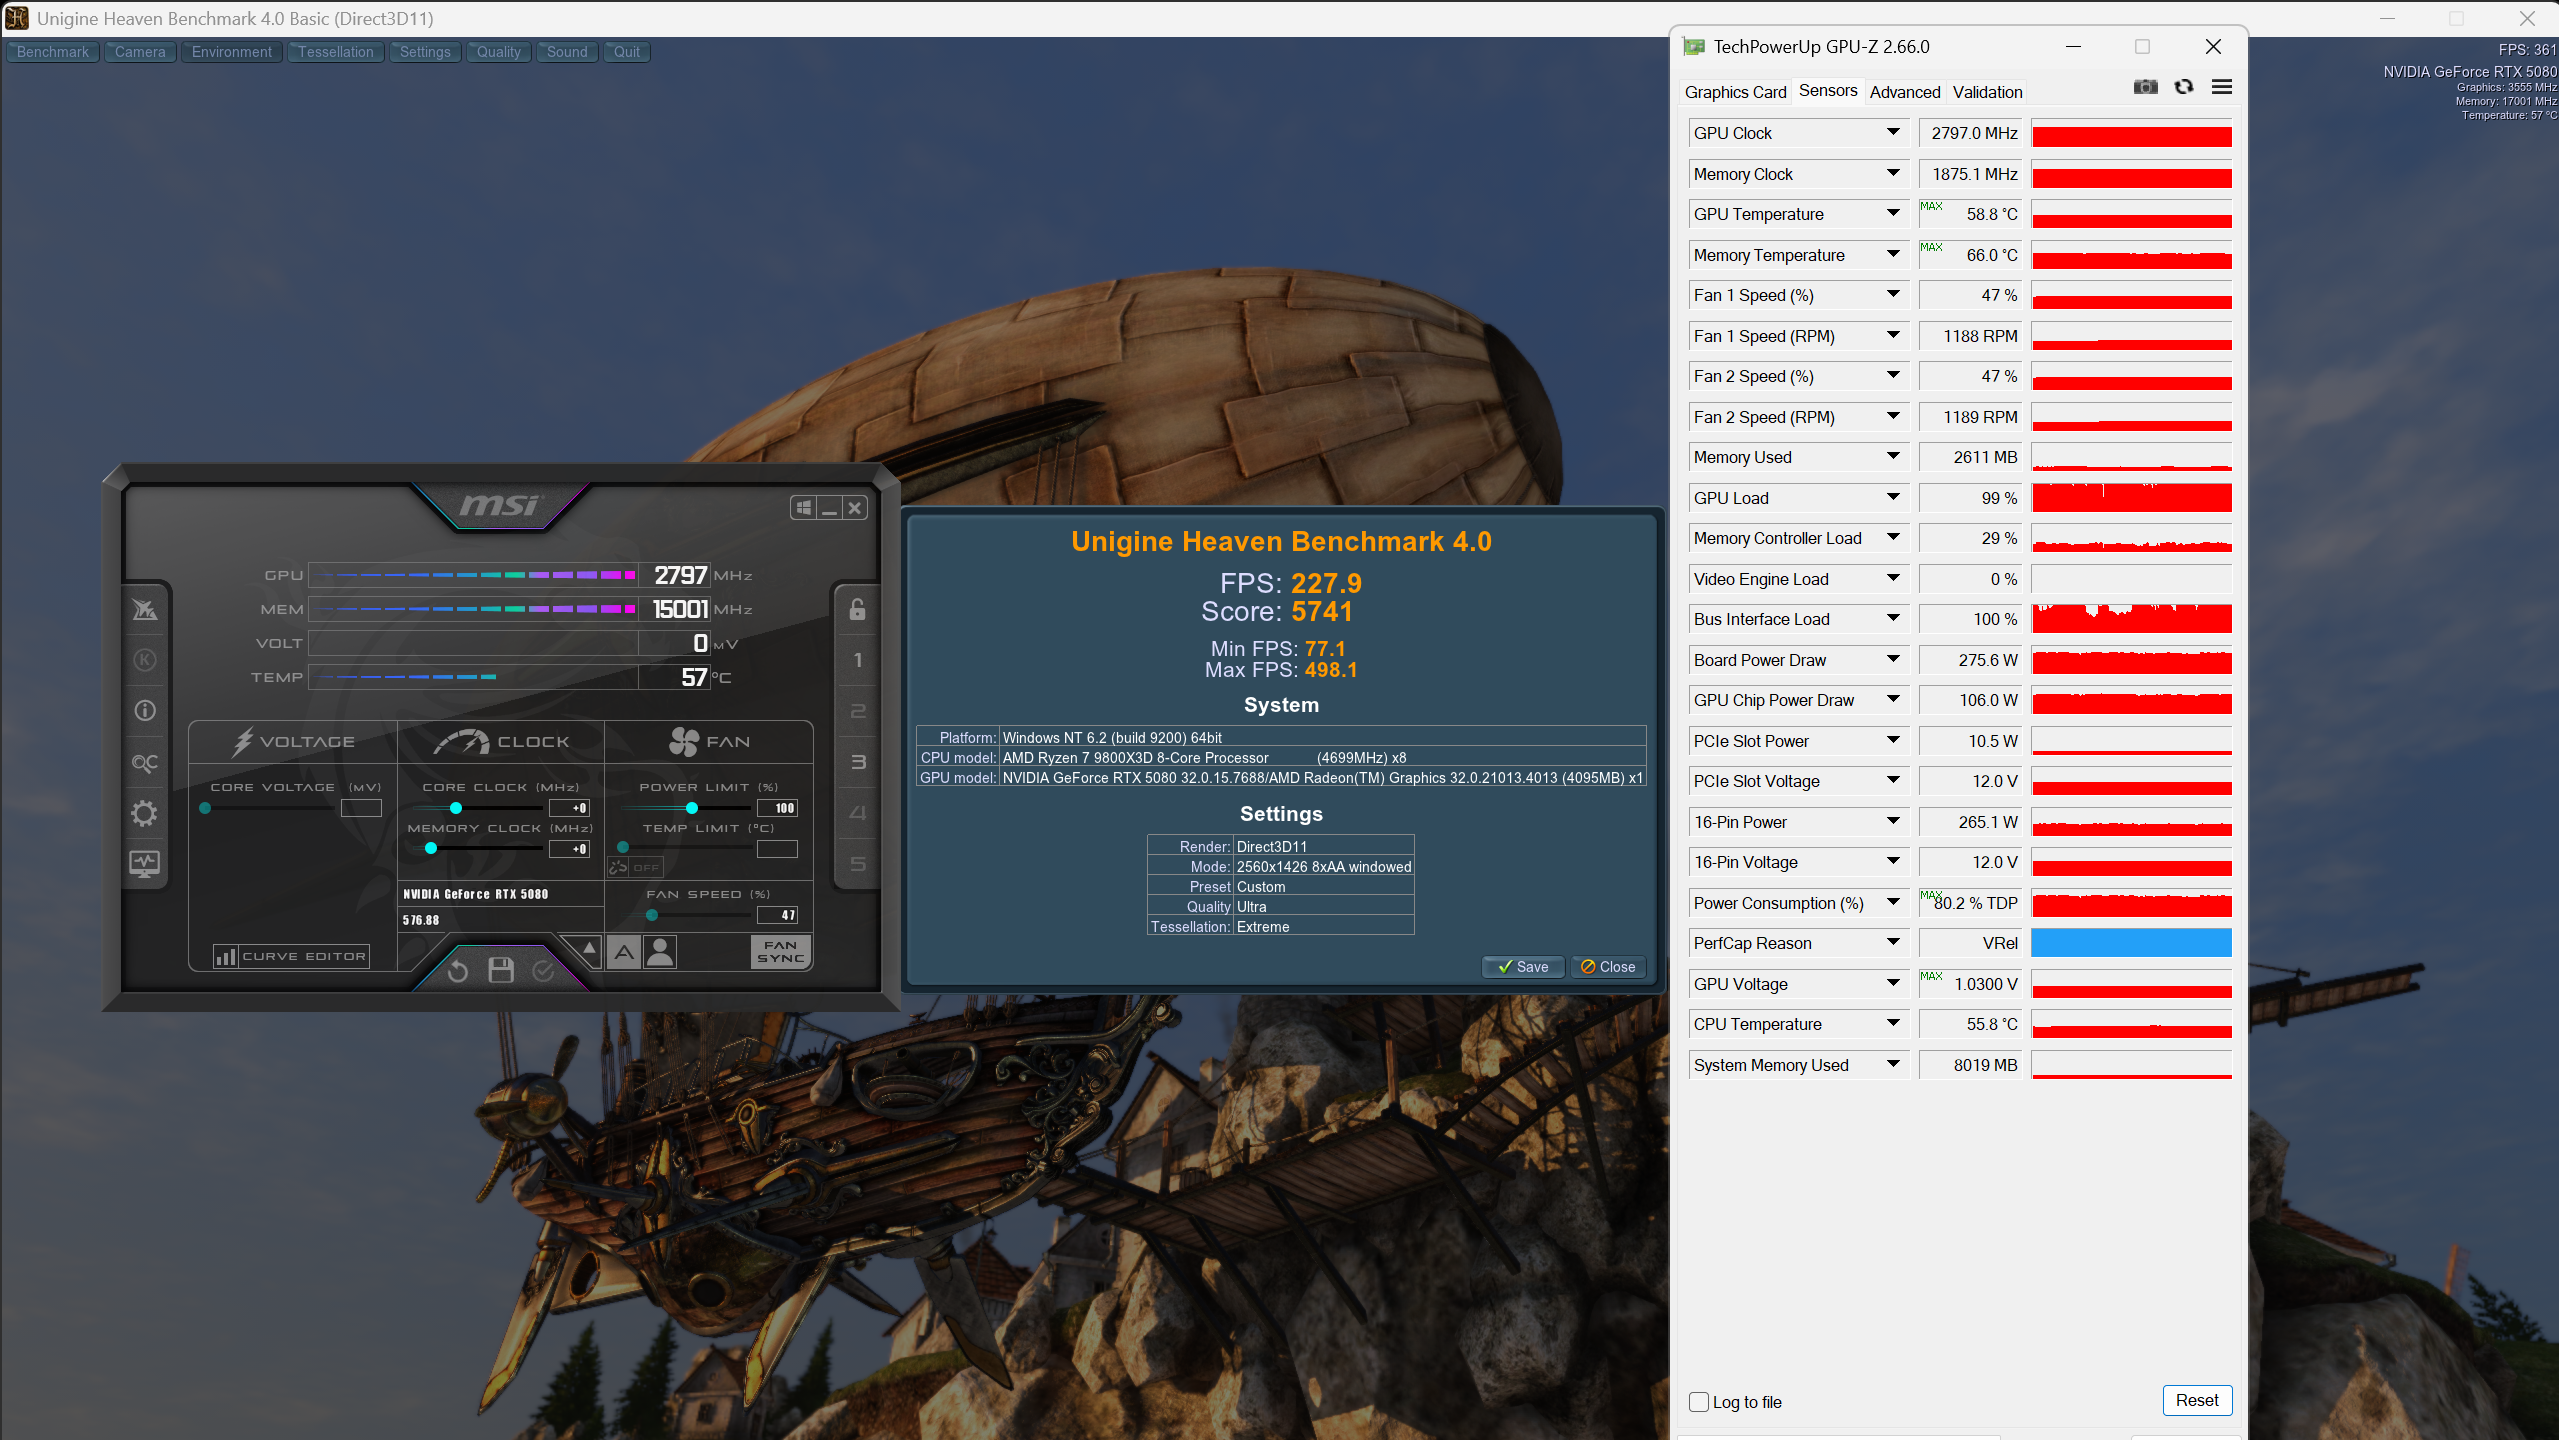Screen dimensions: 2559x1440
Task: Save the Afterburner profile with floppy icon
Action: pos(501,970)
